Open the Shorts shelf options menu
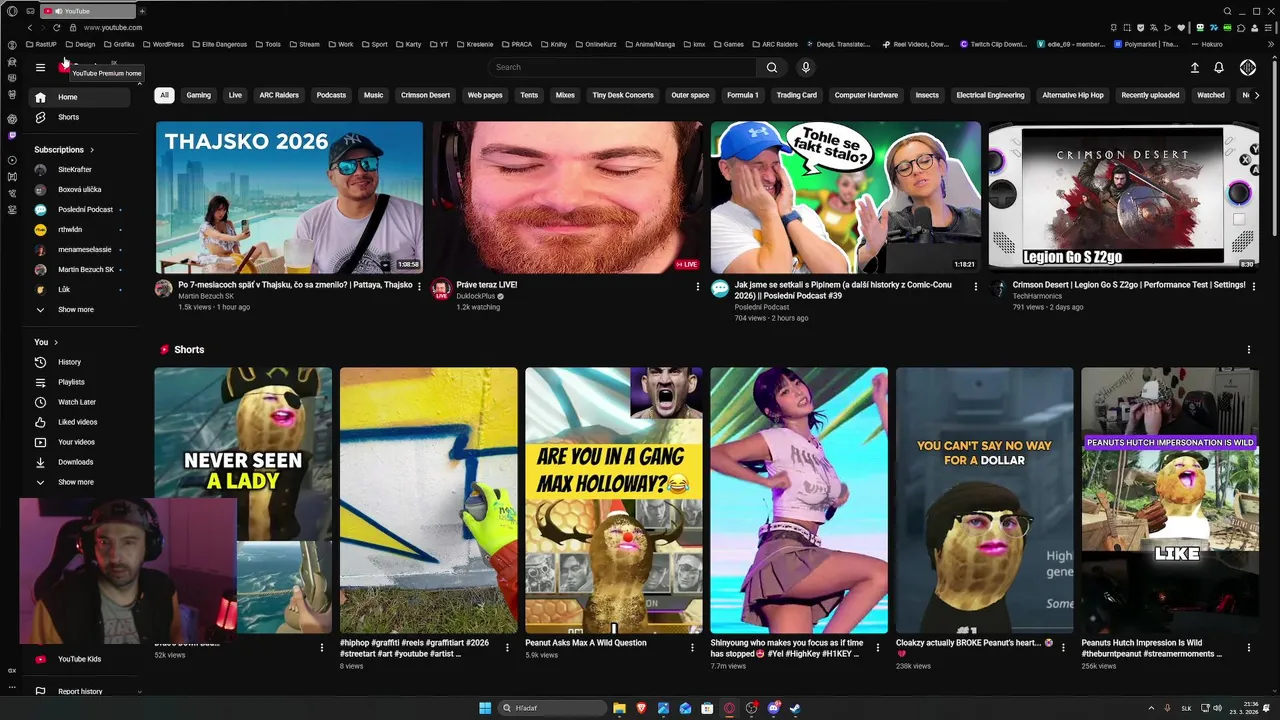The image size is (1280, 720). (x=1248, y=349)
